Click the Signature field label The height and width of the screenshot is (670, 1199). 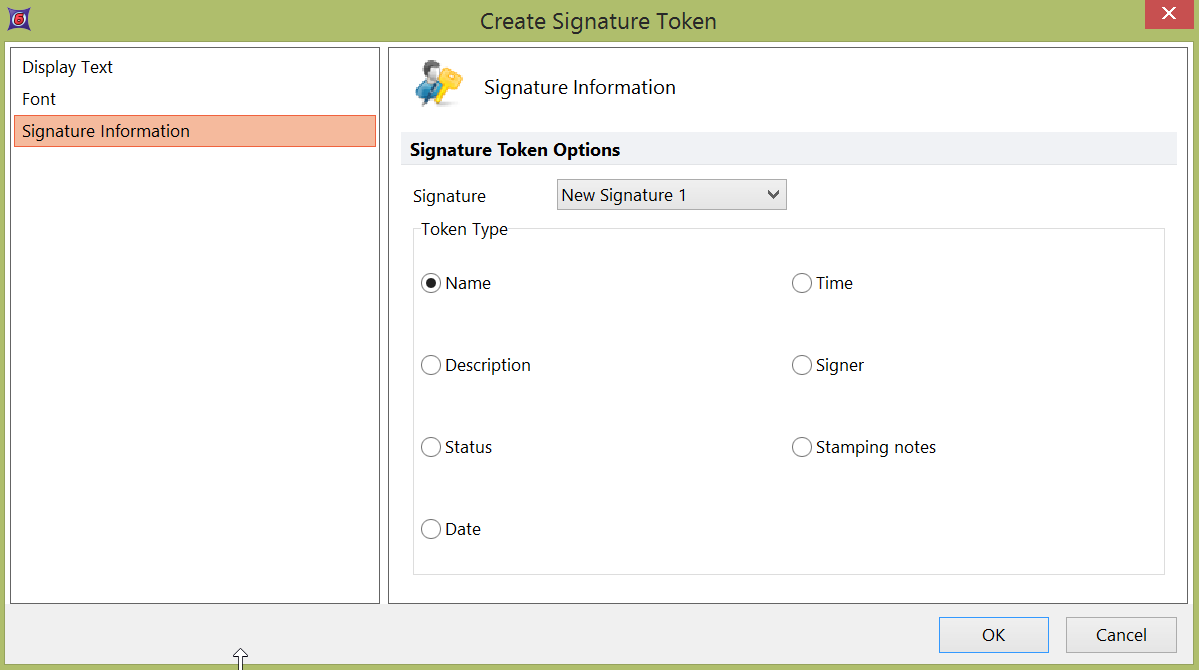click(449, 196)
